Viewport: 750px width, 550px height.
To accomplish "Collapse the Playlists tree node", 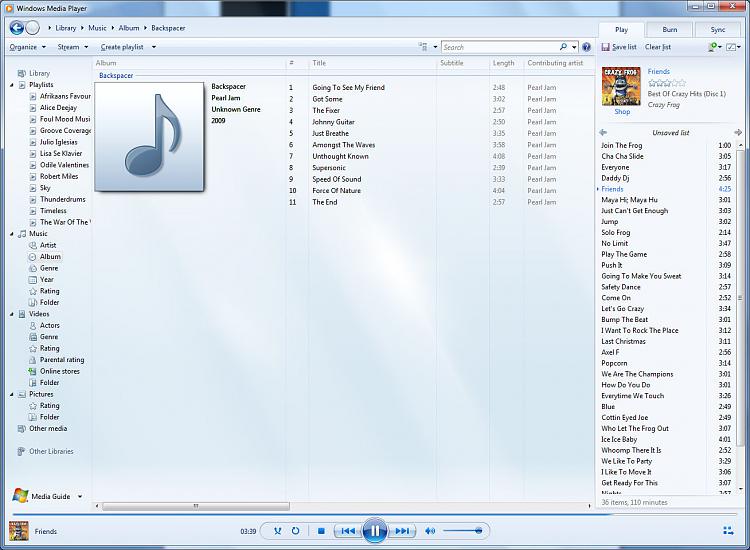I will click(12, 85).
